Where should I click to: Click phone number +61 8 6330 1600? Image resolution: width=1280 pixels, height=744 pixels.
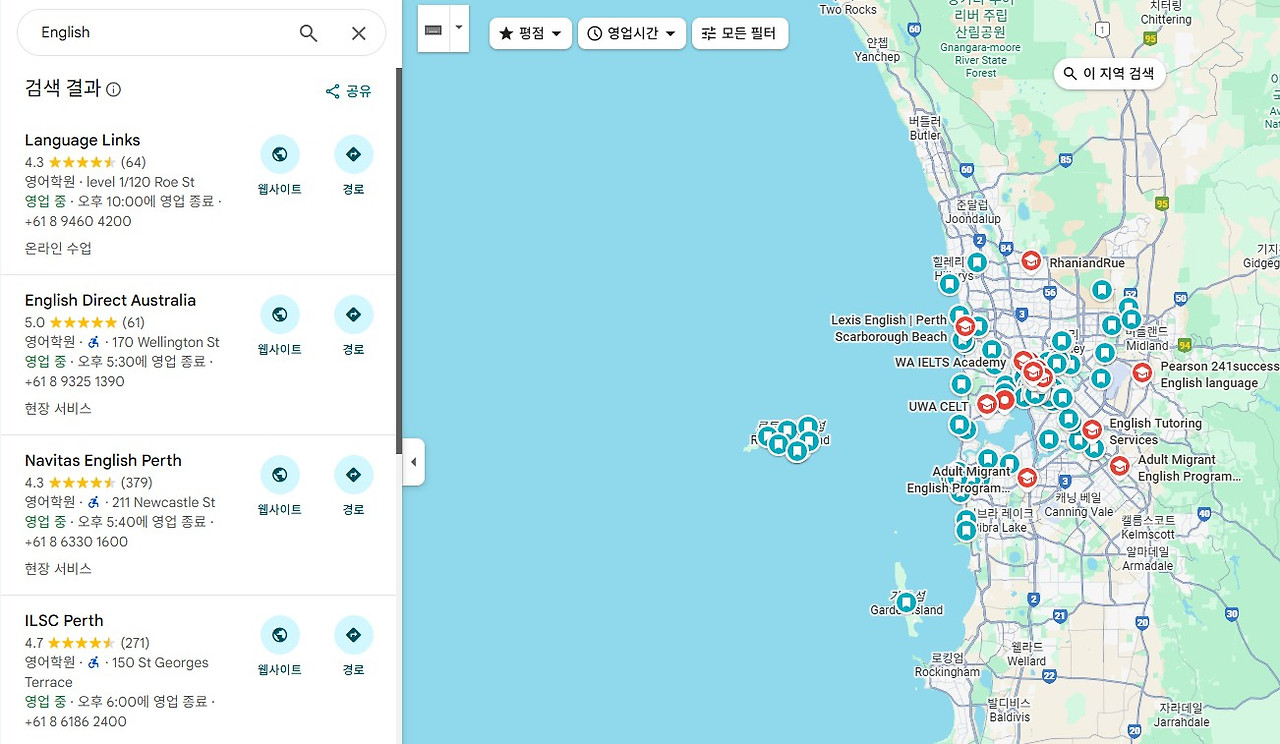click(x=76, y=541)
